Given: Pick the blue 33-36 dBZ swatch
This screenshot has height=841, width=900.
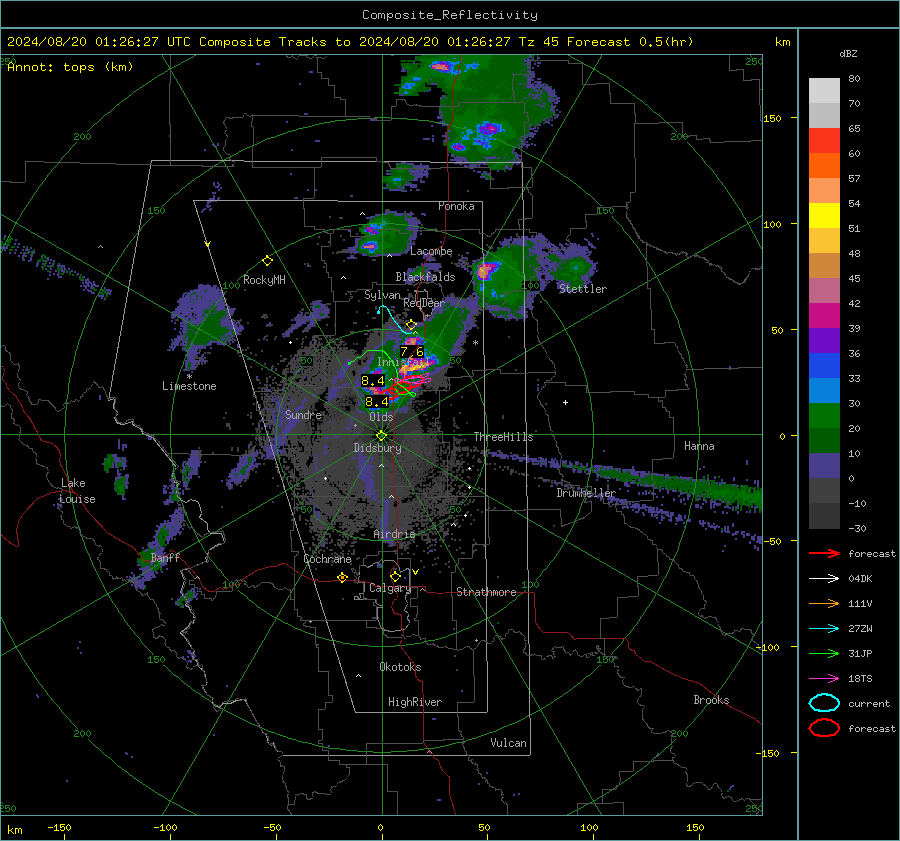Looking at the screenshot, I should click(x=824, y=366).
